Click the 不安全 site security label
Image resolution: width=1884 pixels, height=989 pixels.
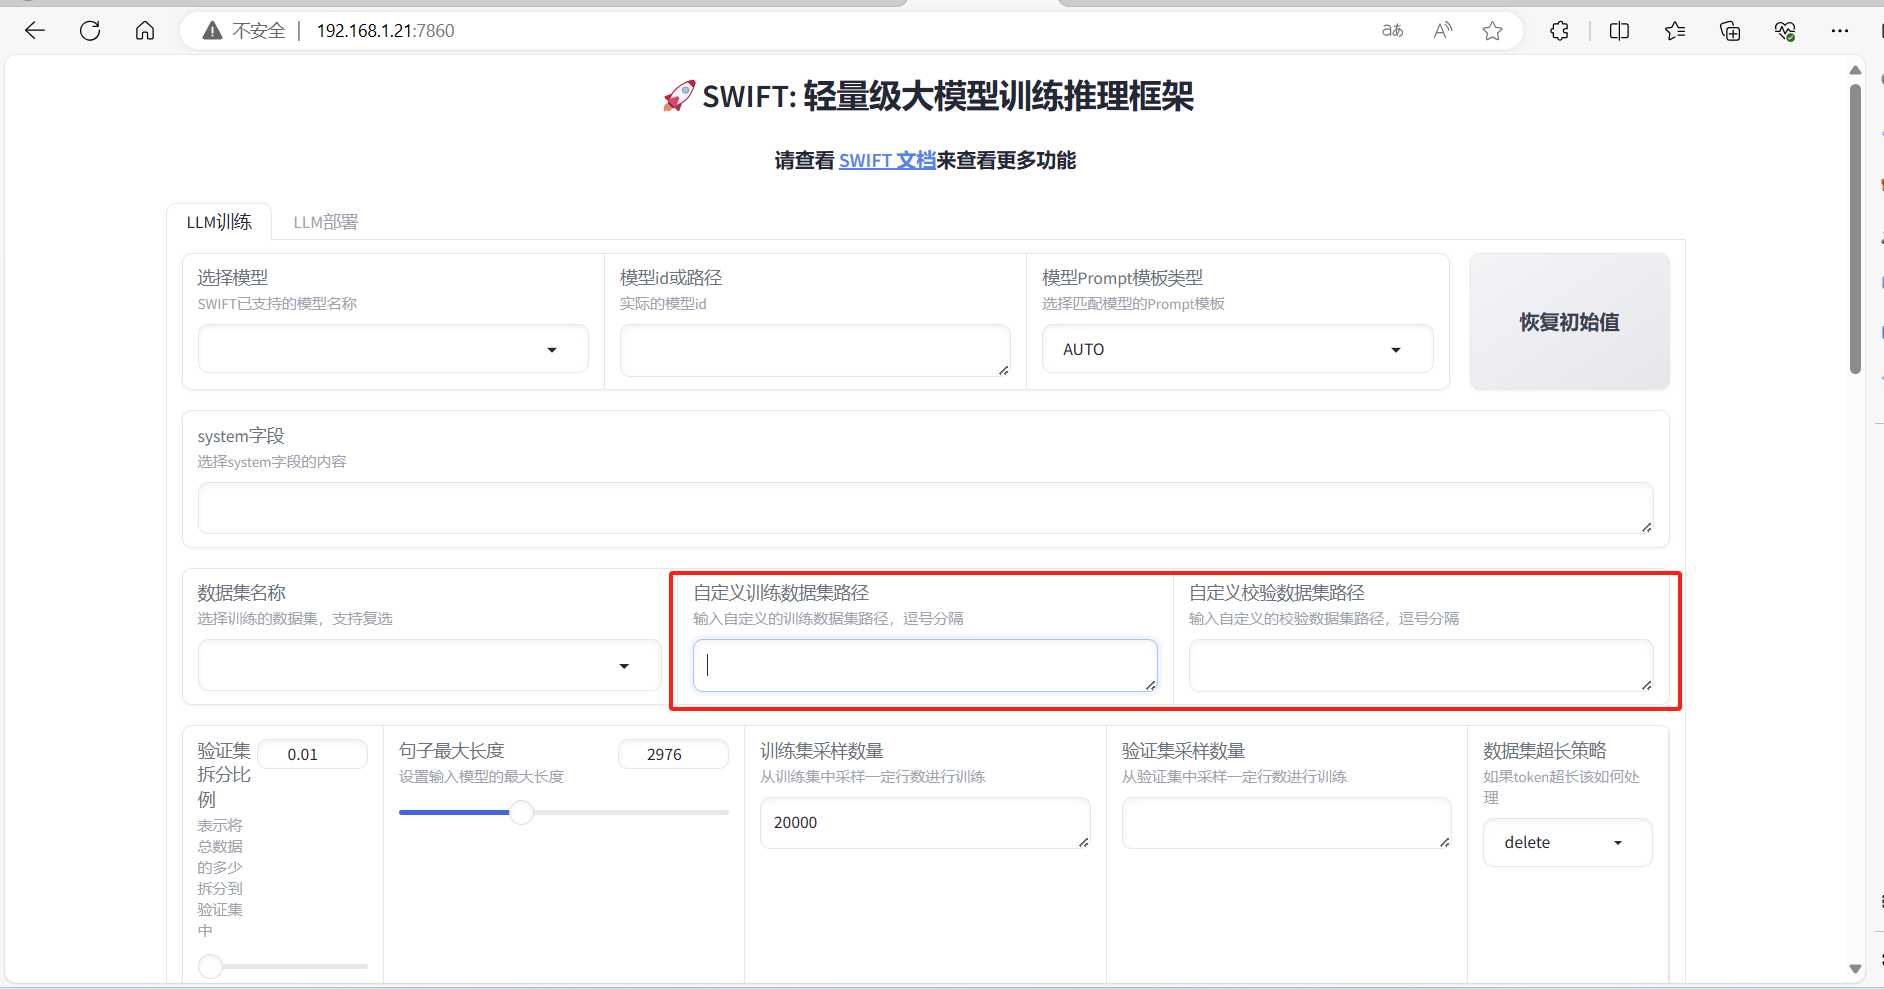point(259,31)
